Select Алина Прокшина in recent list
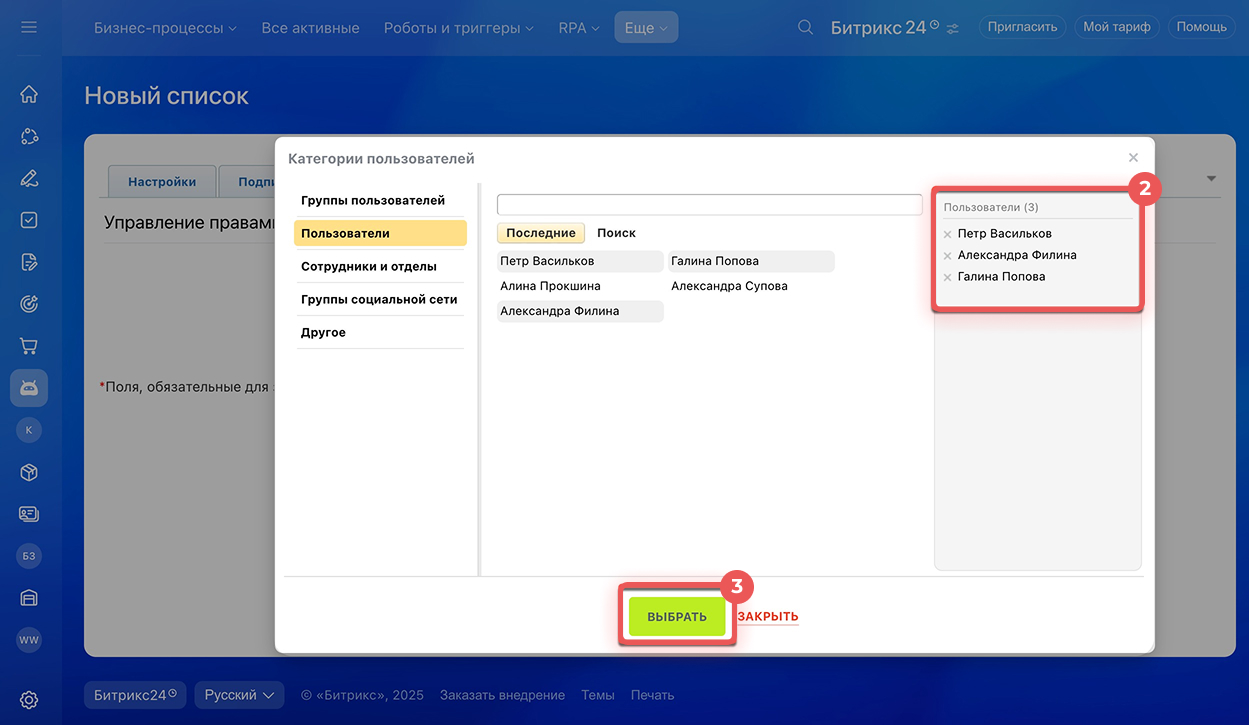Image resolution: width=1249 pixels, height=725 pixels. click(580, 286)
